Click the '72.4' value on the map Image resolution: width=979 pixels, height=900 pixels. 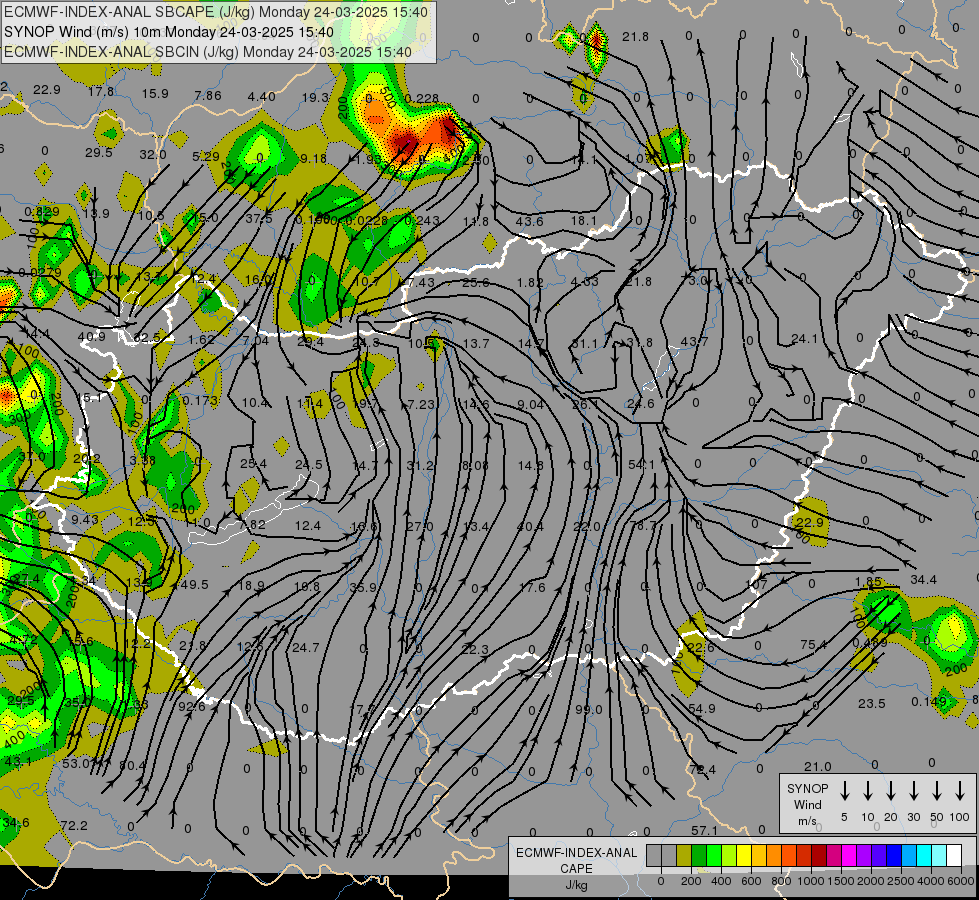[703, 769]
